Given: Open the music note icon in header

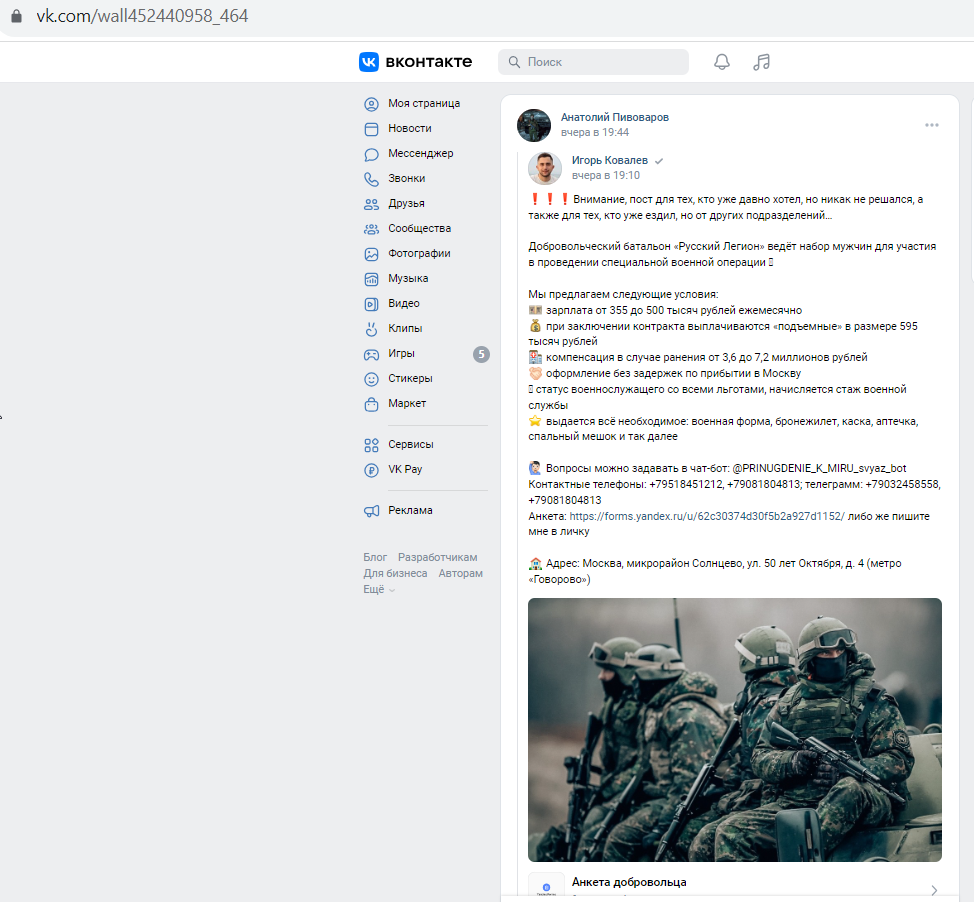Looking at the screenshot, I should 762,62.
